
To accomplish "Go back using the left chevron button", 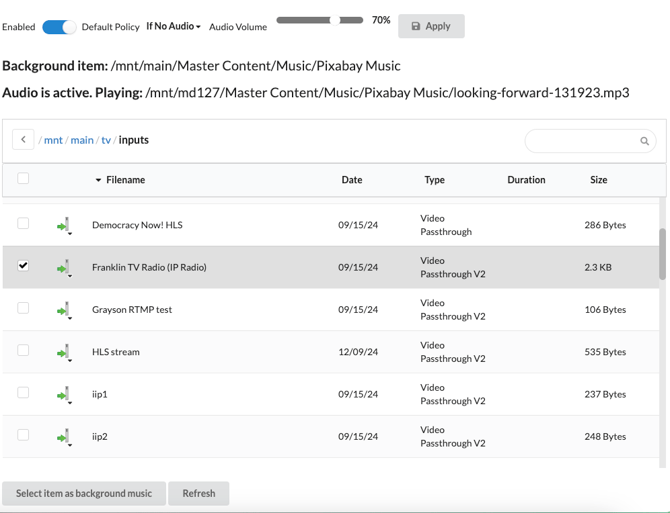I will pyautogui.click(x=24, y=140).
